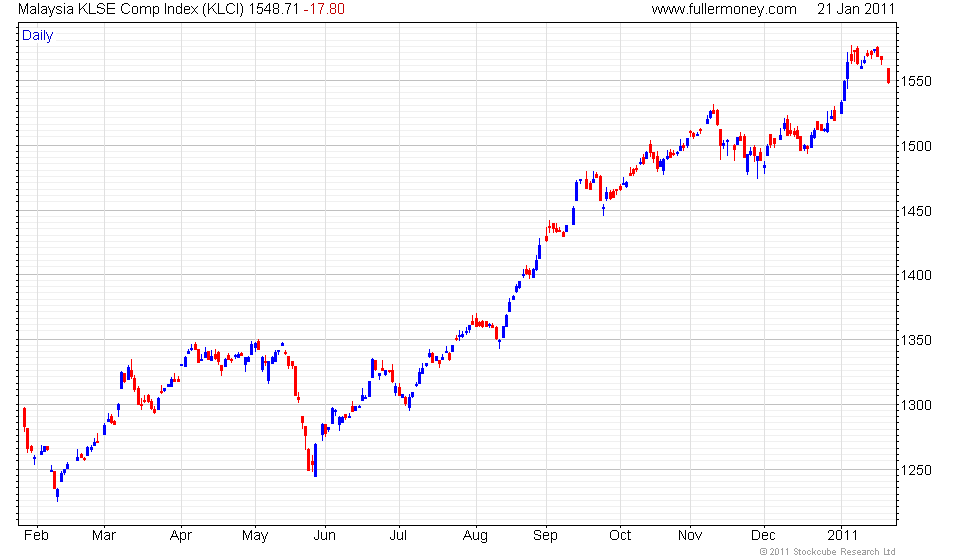The width and height of the screenshot is (980, 560).
Task: Click the Mar x-axis label
Action: coord(104,536)
